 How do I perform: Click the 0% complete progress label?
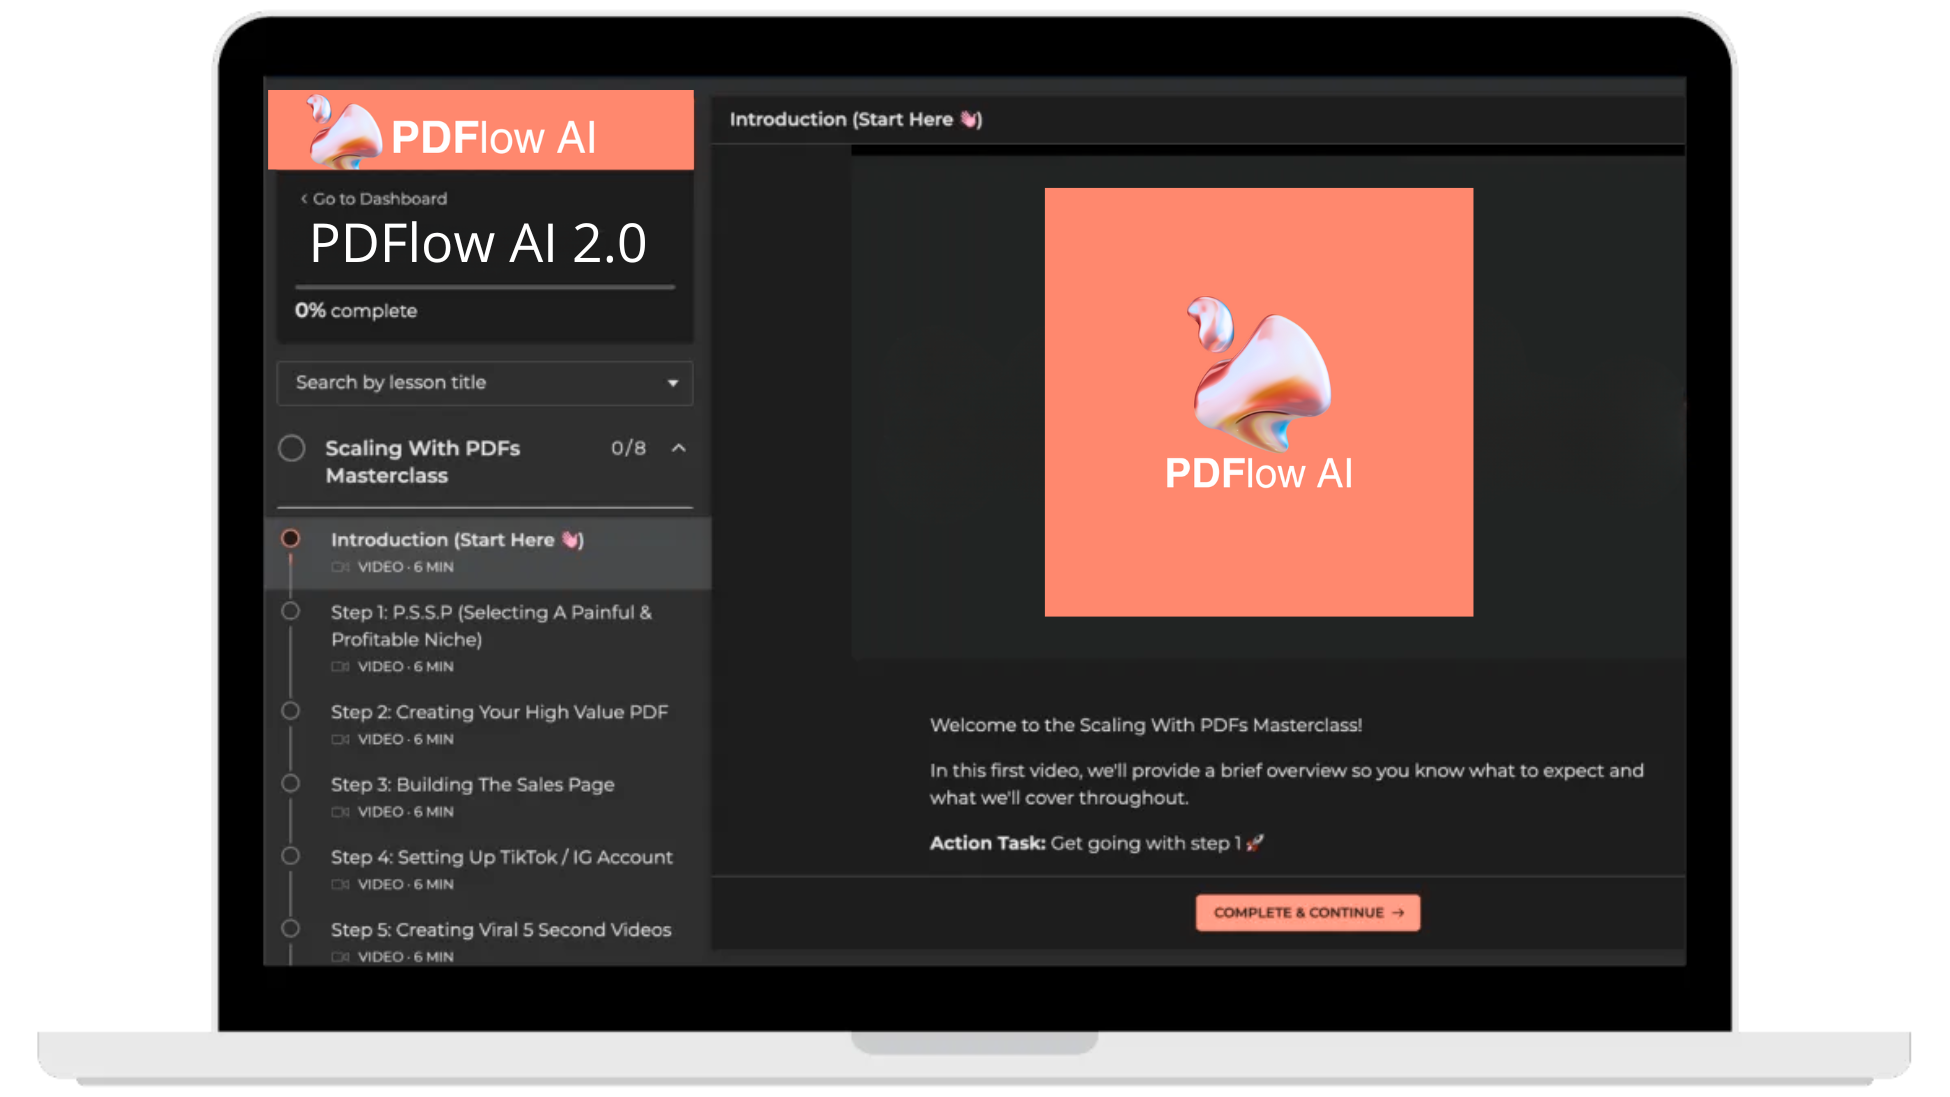click(x=356, y=311)
